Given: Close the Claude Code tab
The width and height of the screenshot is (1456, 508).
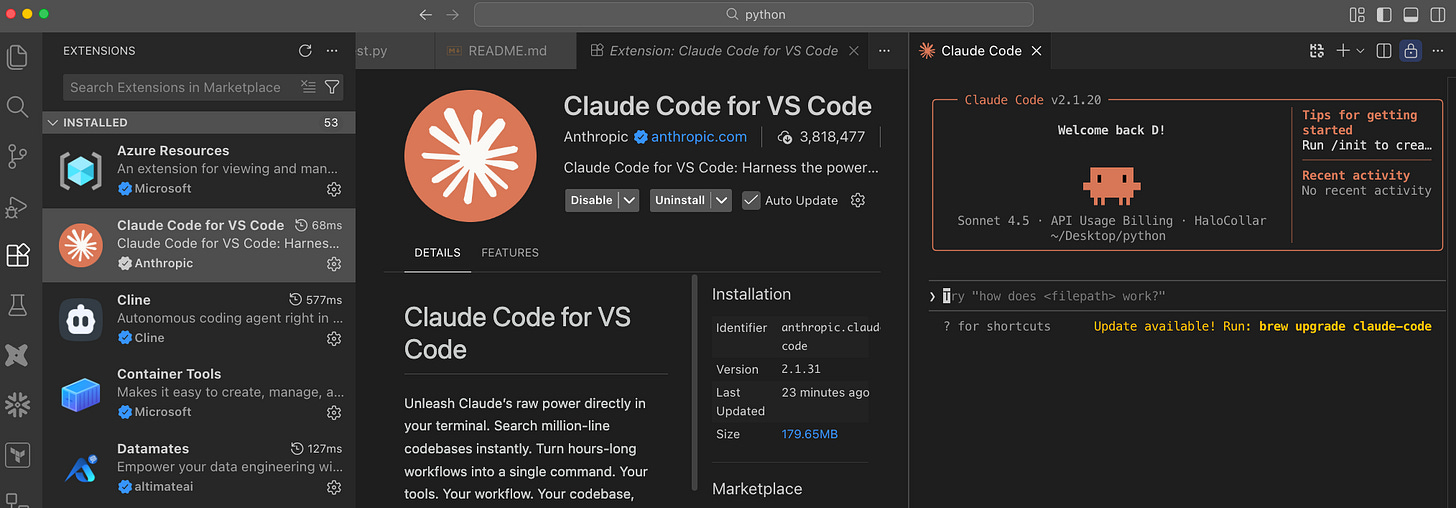Looking at the screenshot, I should point(1036,50).
